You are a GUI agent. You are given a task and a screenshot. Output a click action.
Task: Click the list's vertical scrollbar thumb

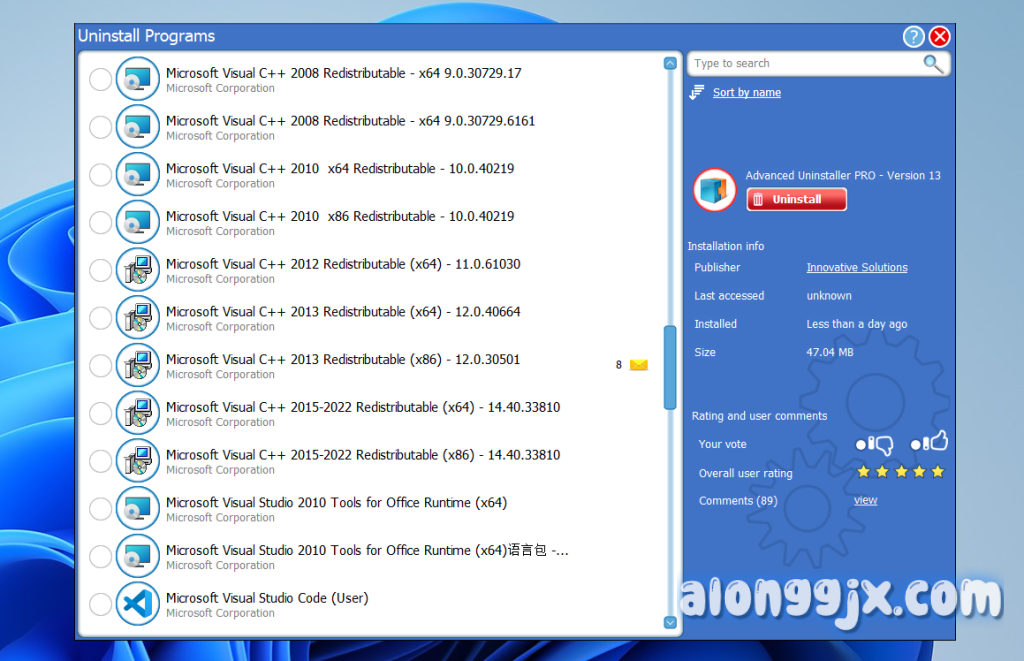pos(670,367)
